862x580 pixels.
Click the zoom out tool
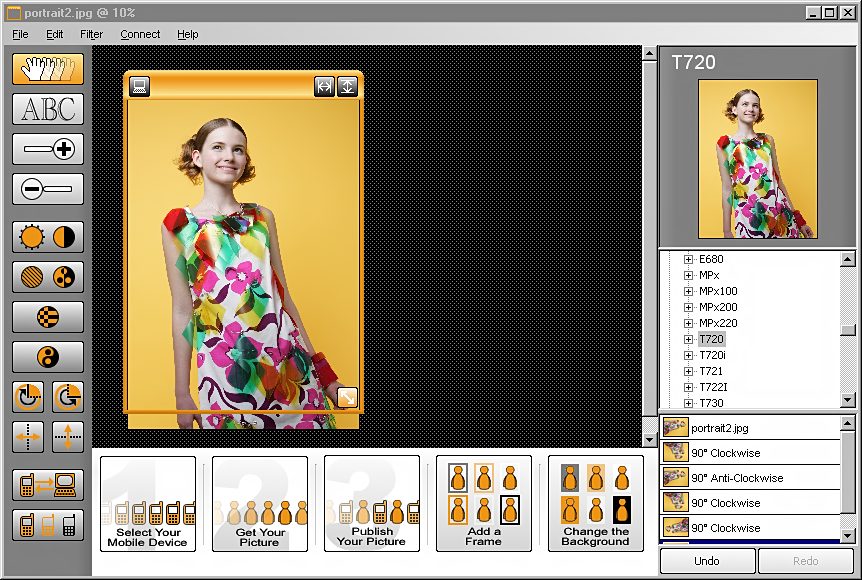48,189
